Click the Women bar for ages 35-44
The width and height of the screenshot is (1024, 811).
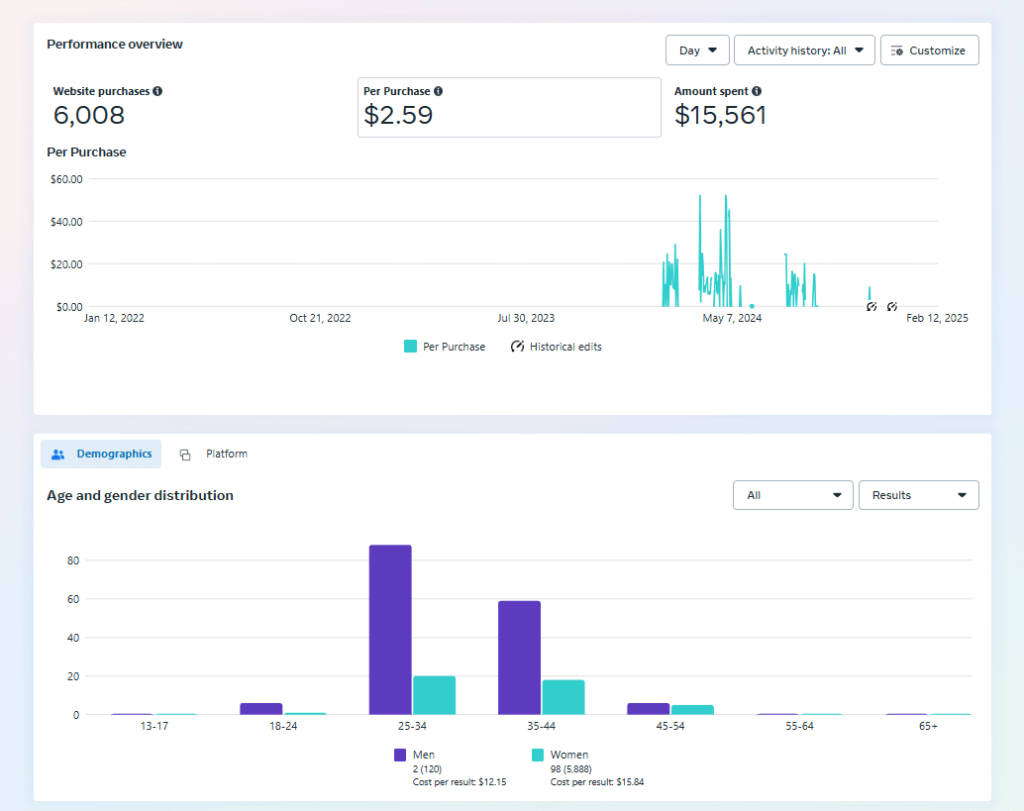click(563, 697)
